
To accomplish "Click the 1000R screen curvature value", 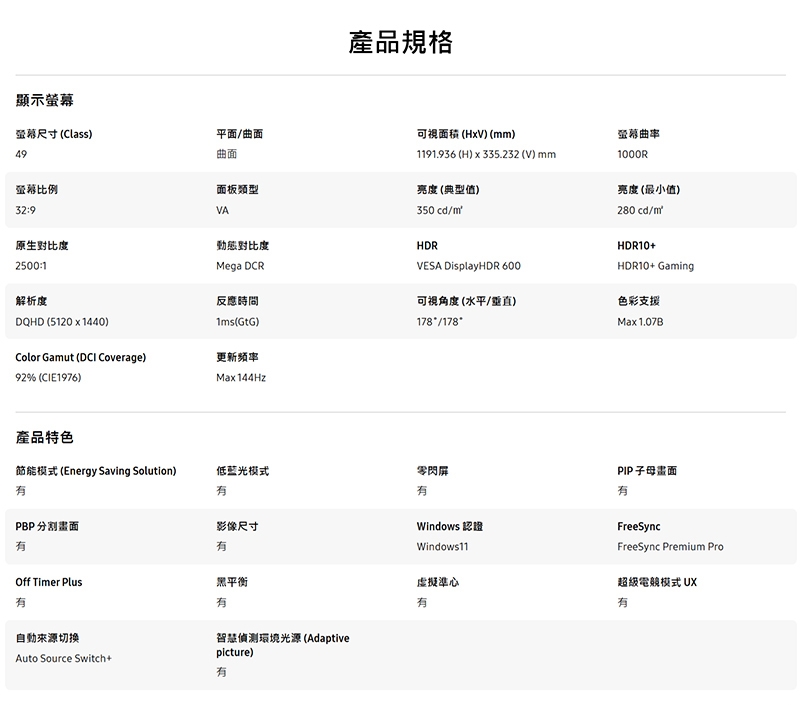I will tap(633, 155).
